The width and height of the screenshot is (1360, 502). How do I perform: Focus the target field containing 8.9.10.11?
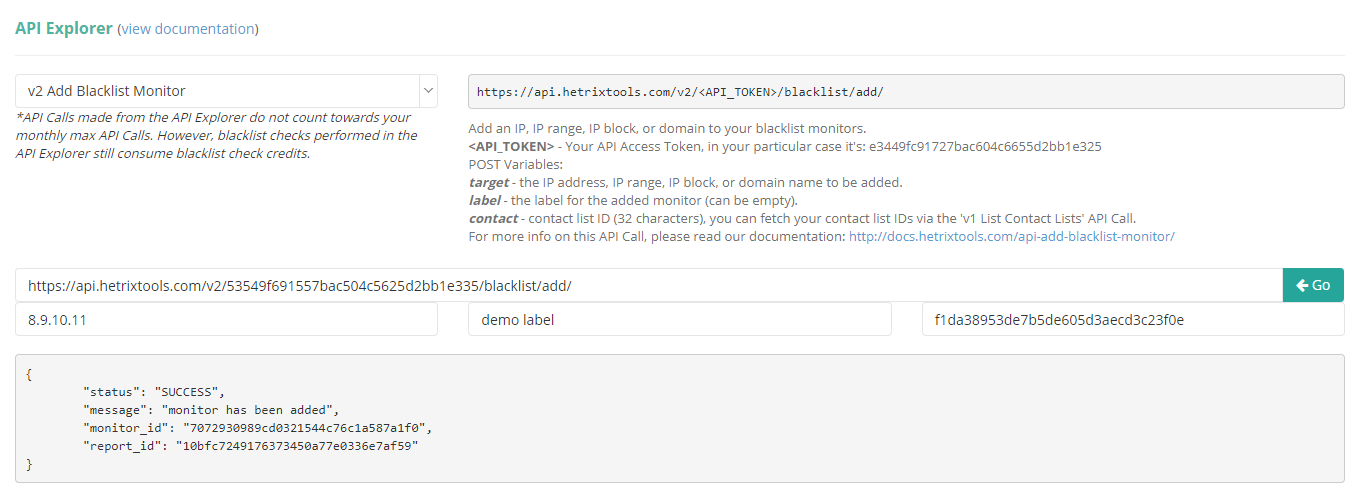click(226, 320)
